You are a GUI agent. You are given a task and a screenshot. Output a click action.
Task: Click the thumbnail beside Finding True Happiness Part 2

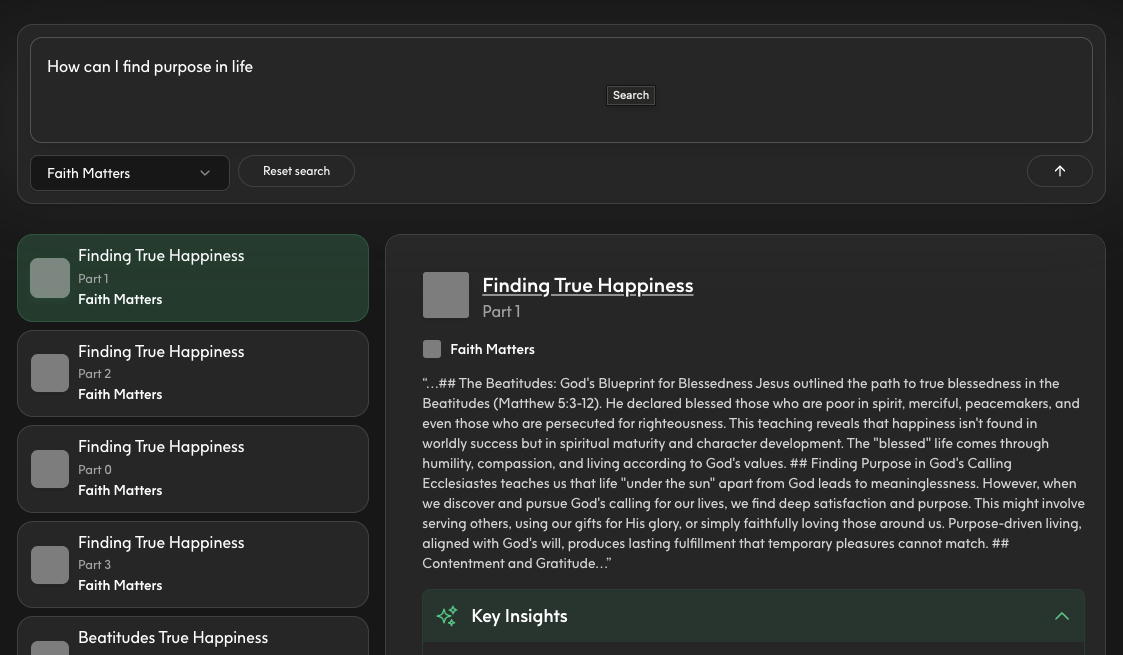50,373
